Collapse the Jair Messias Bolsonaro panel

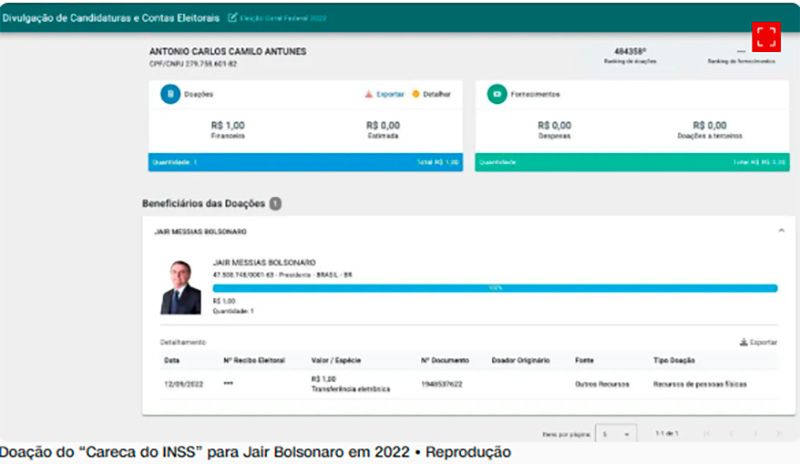click(780, 231)
